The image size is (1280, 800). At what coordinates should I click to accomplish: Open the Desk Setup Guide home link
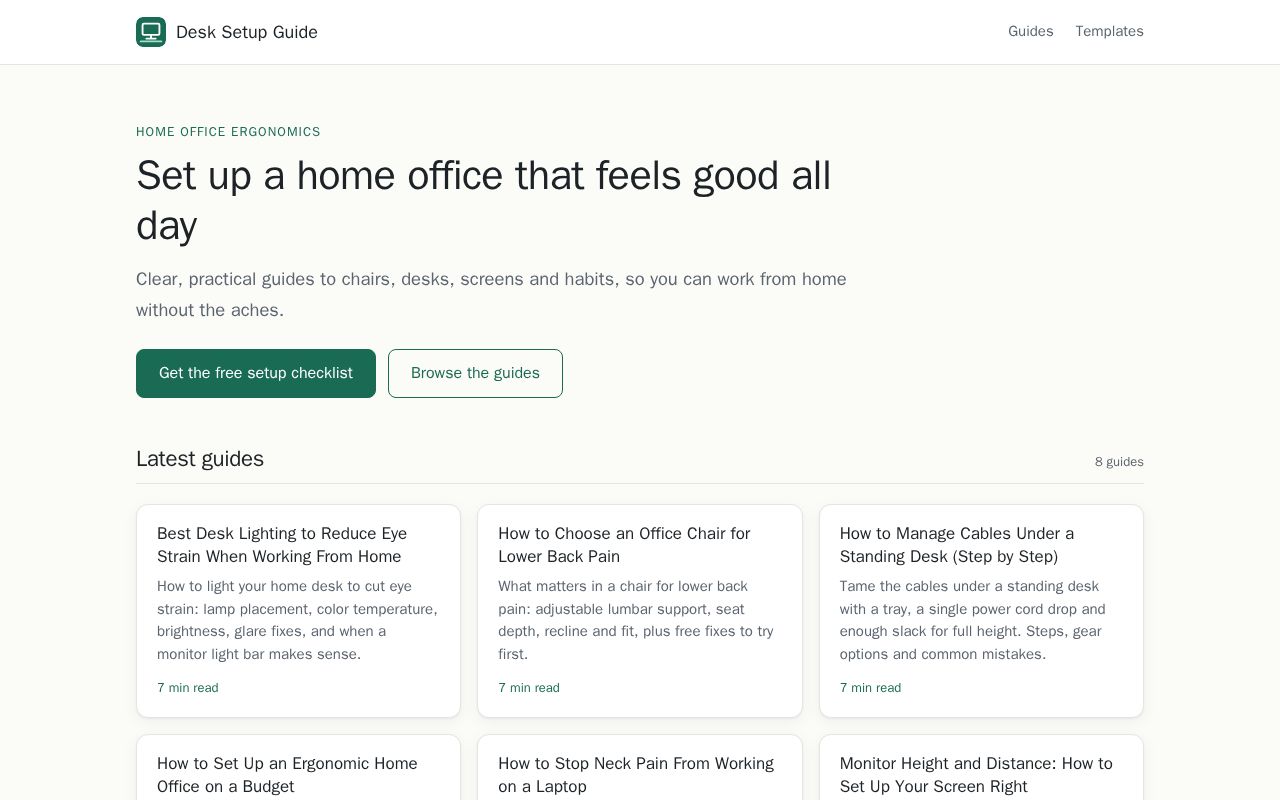click(227, 32)
